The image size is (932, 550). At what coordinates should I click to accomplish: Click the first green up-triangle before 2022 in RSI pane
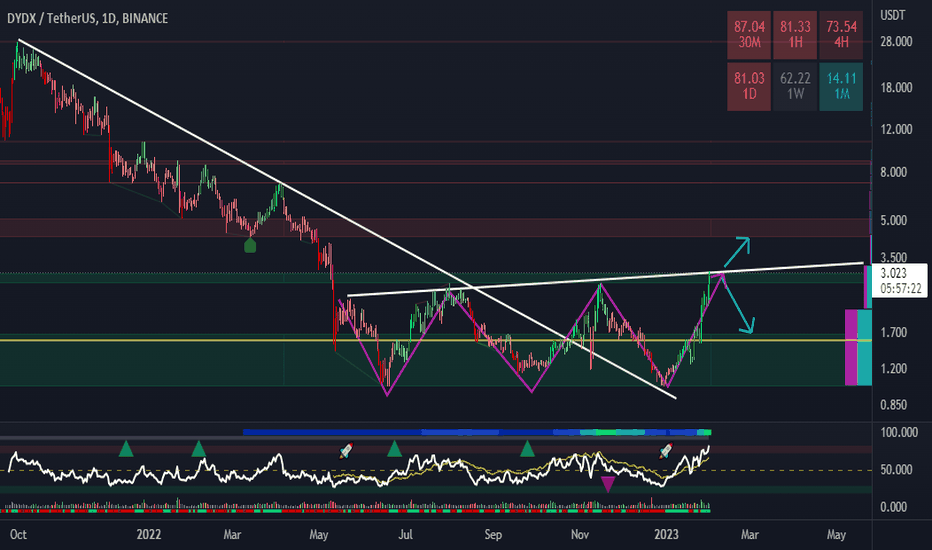(x=125, y=448)
